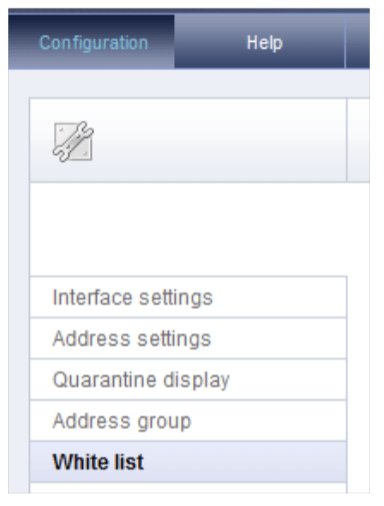The height and width of the screenshot is (506, 384).
Task: Click the "Address settings" text link
Action: click(132, 339)
